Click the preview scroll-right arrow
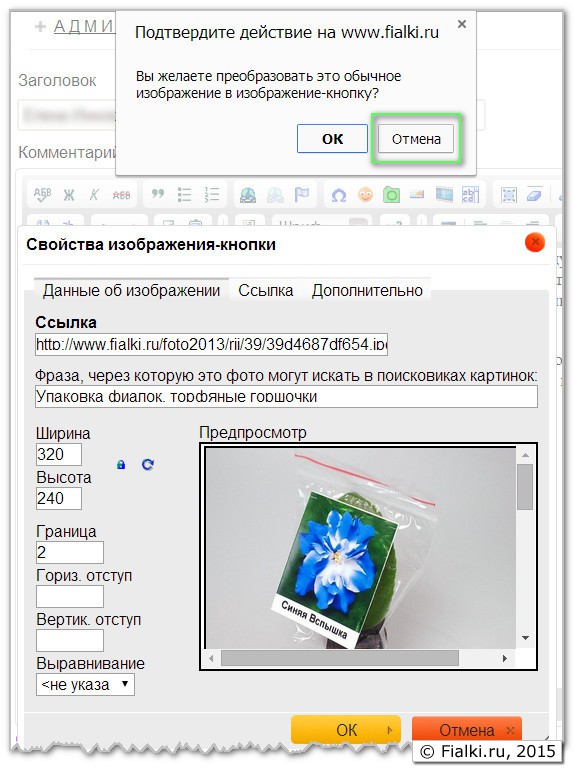 click(x=505, y=658)
